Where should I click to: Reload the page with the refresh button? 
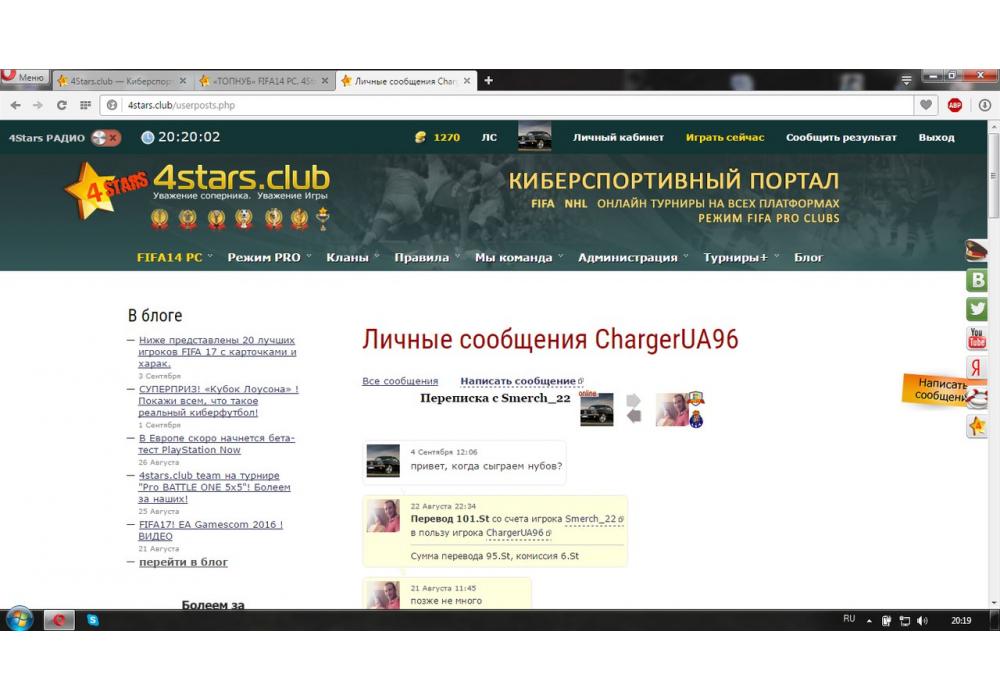click(x=62, y=105)
